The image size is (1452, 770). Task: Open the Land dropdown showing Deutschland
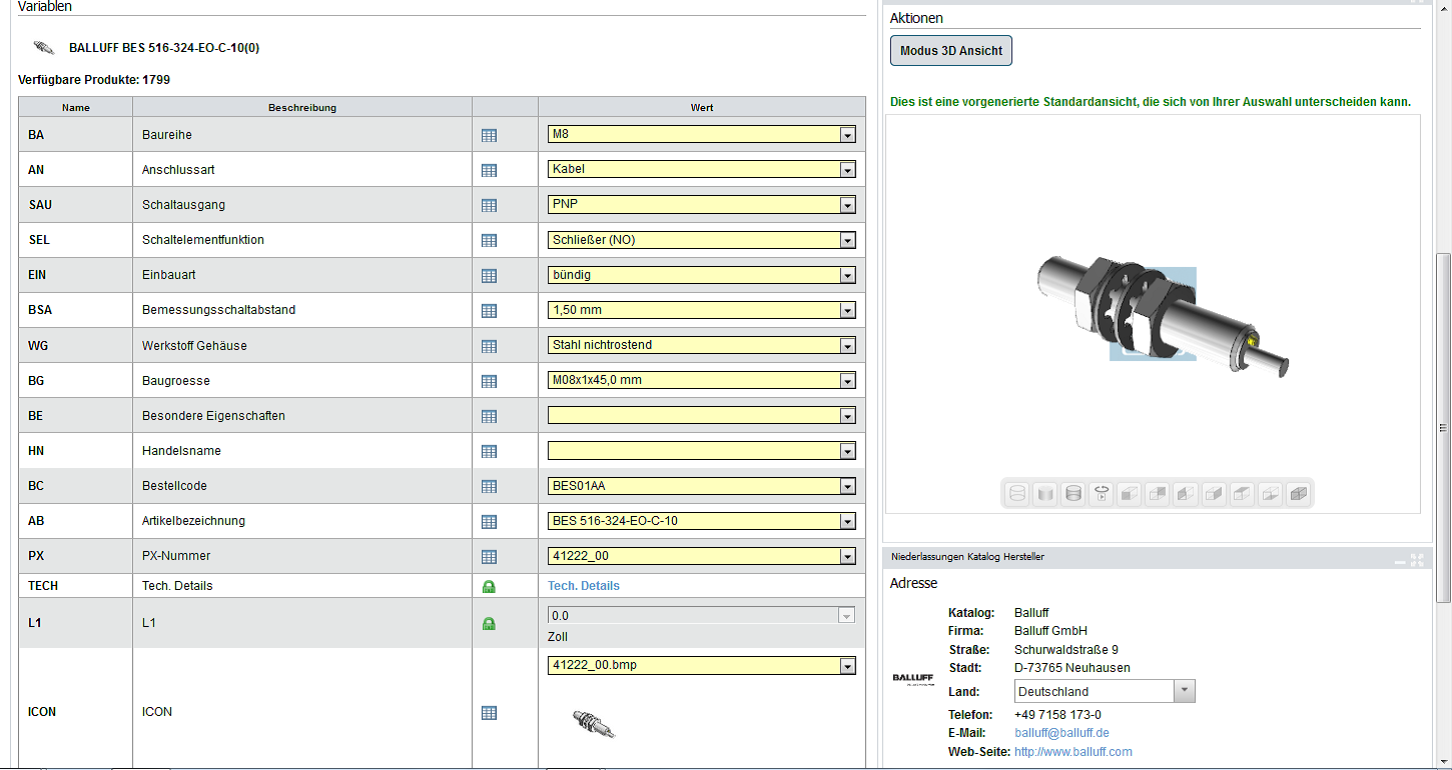[x=1105, y=691]
